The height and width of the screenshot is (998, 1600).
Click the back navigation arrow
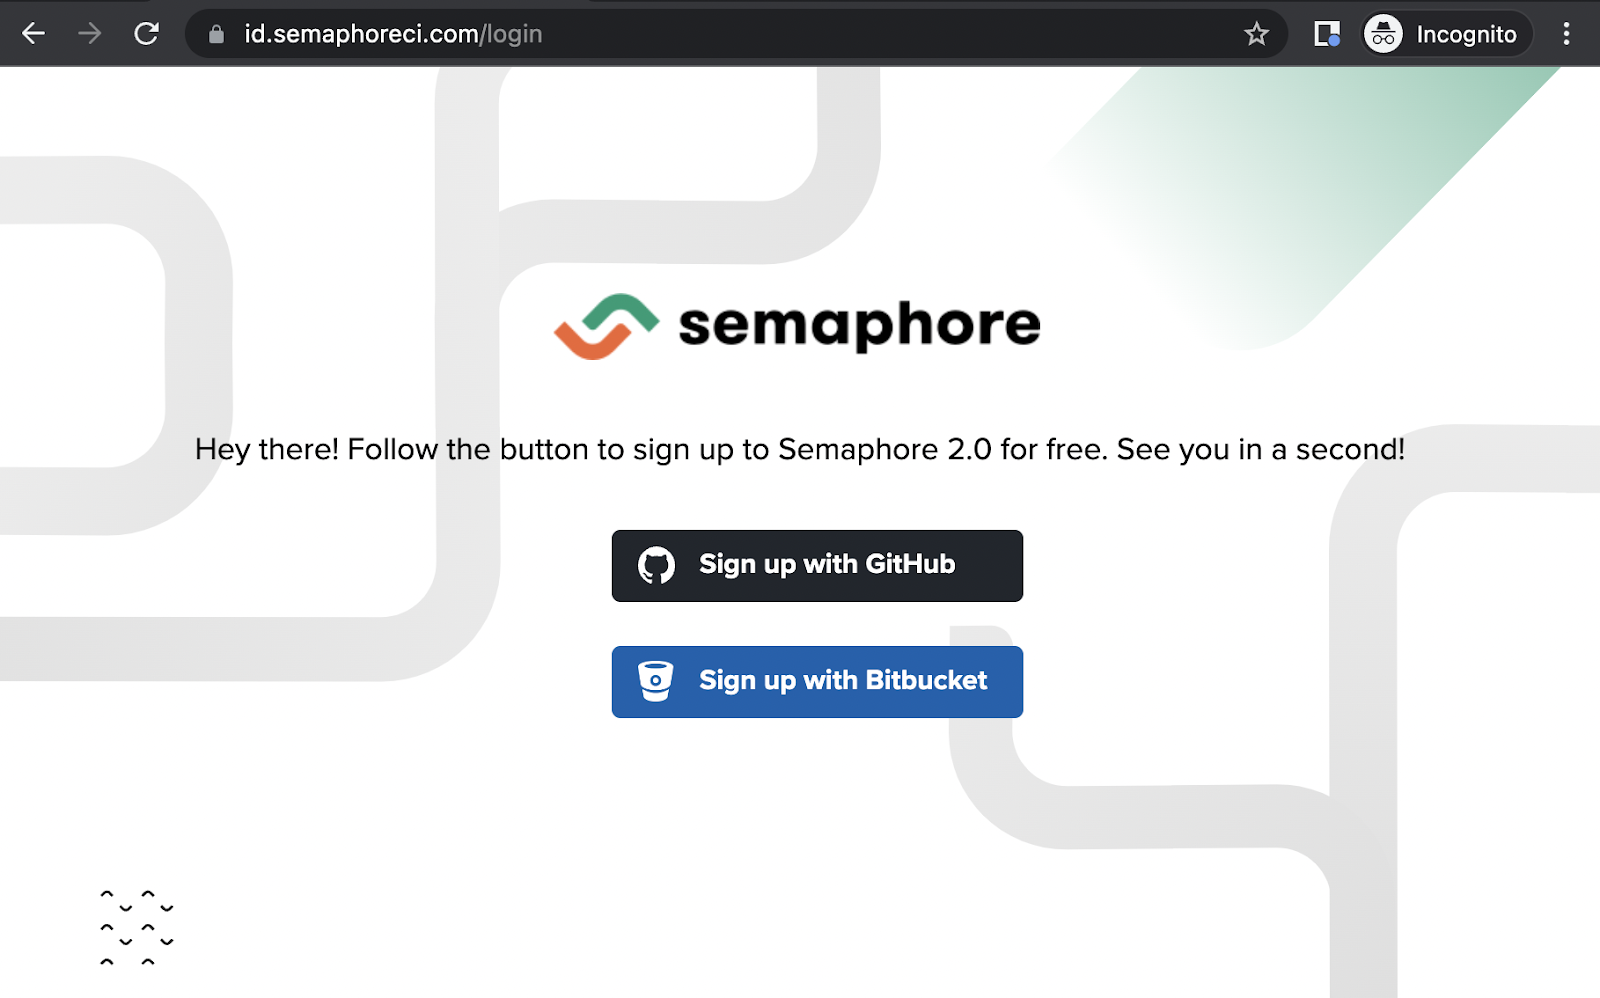click(33, 33)
